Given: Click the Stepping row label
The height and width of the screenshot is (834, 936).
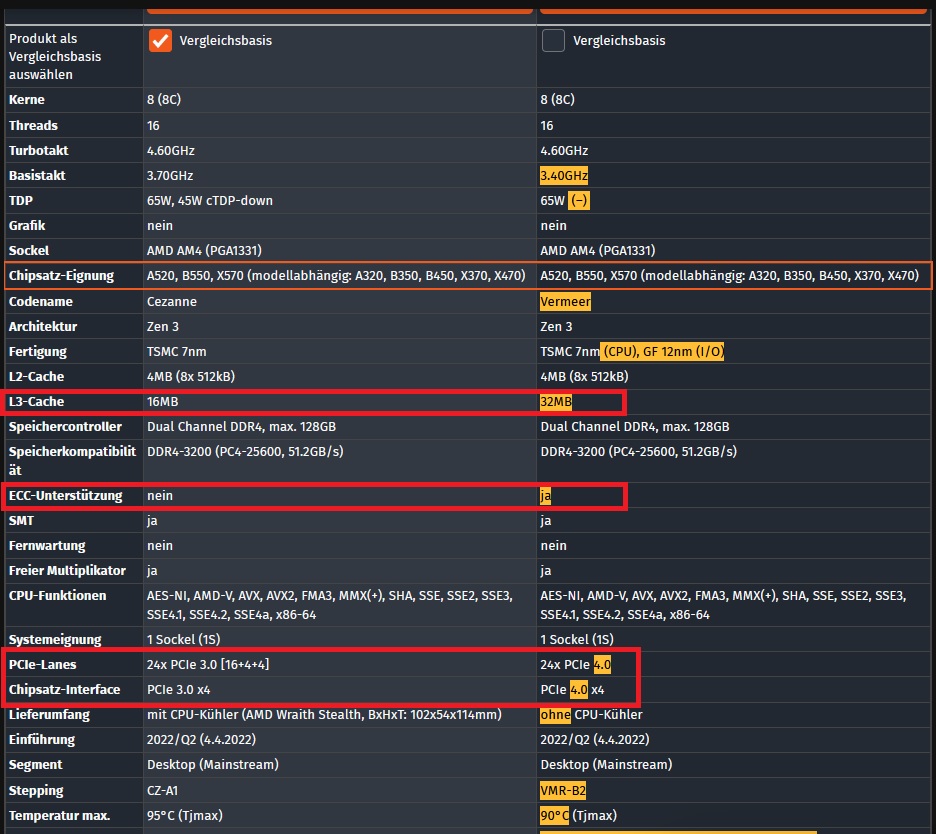Looking at the screenshot, I should coord(36,790).
